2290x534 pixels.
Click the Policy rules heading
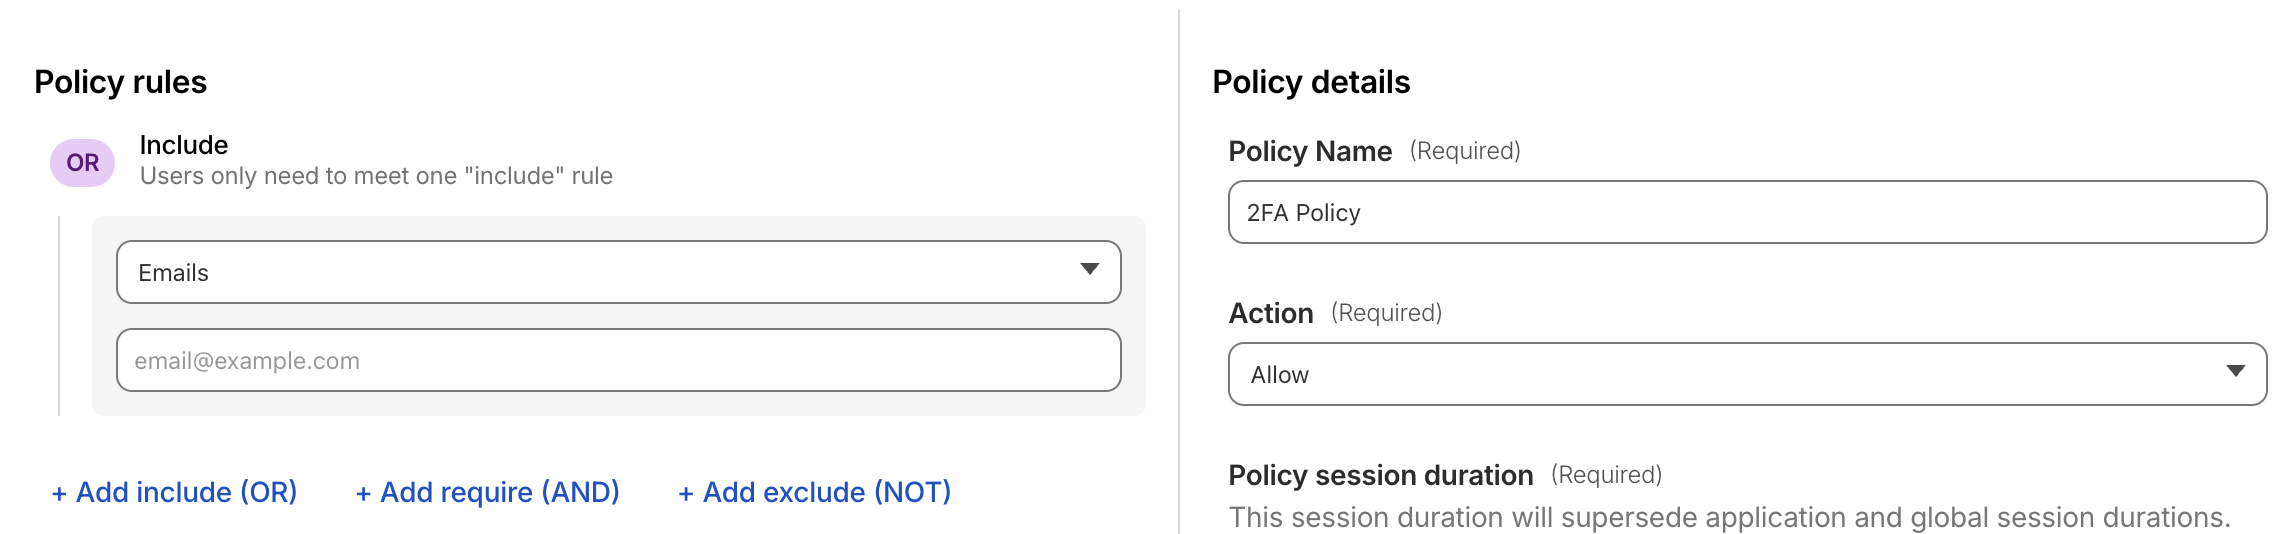(120, 82)
